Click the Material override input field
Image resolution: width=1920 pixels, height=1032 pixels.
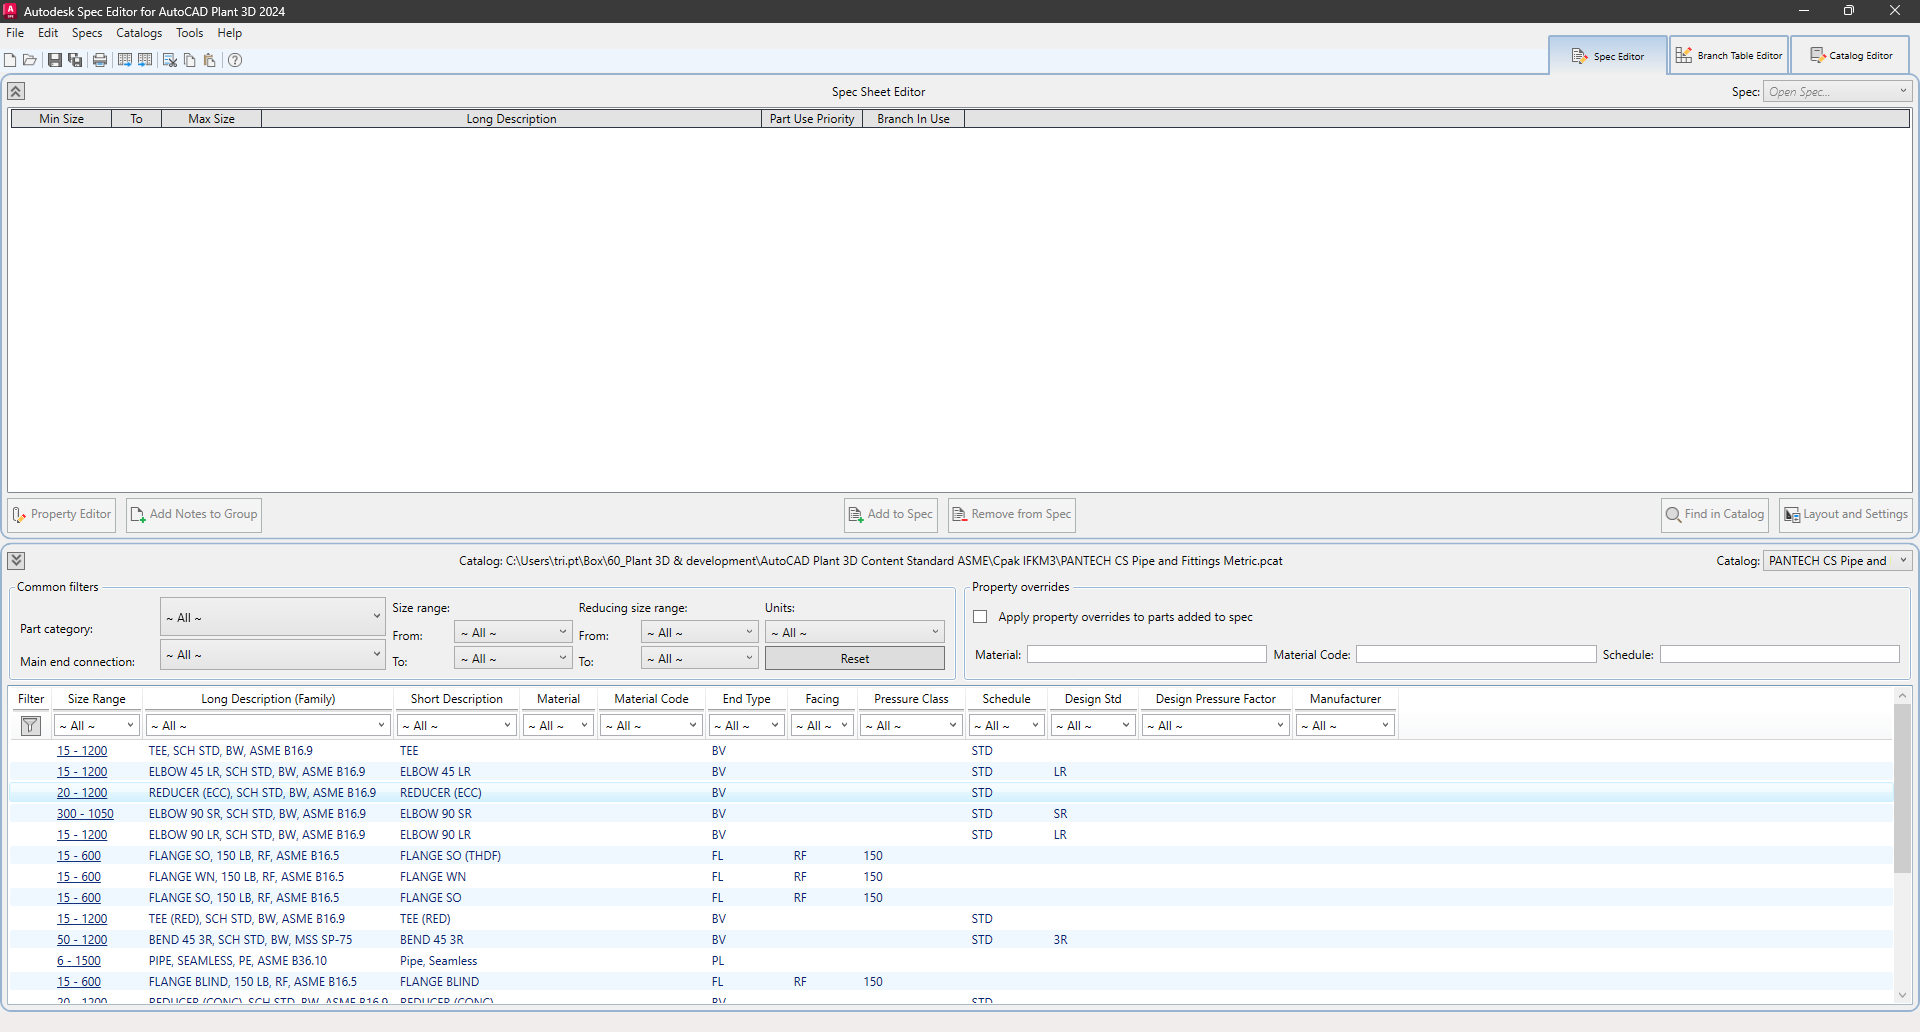click(x=1147, y=654)
